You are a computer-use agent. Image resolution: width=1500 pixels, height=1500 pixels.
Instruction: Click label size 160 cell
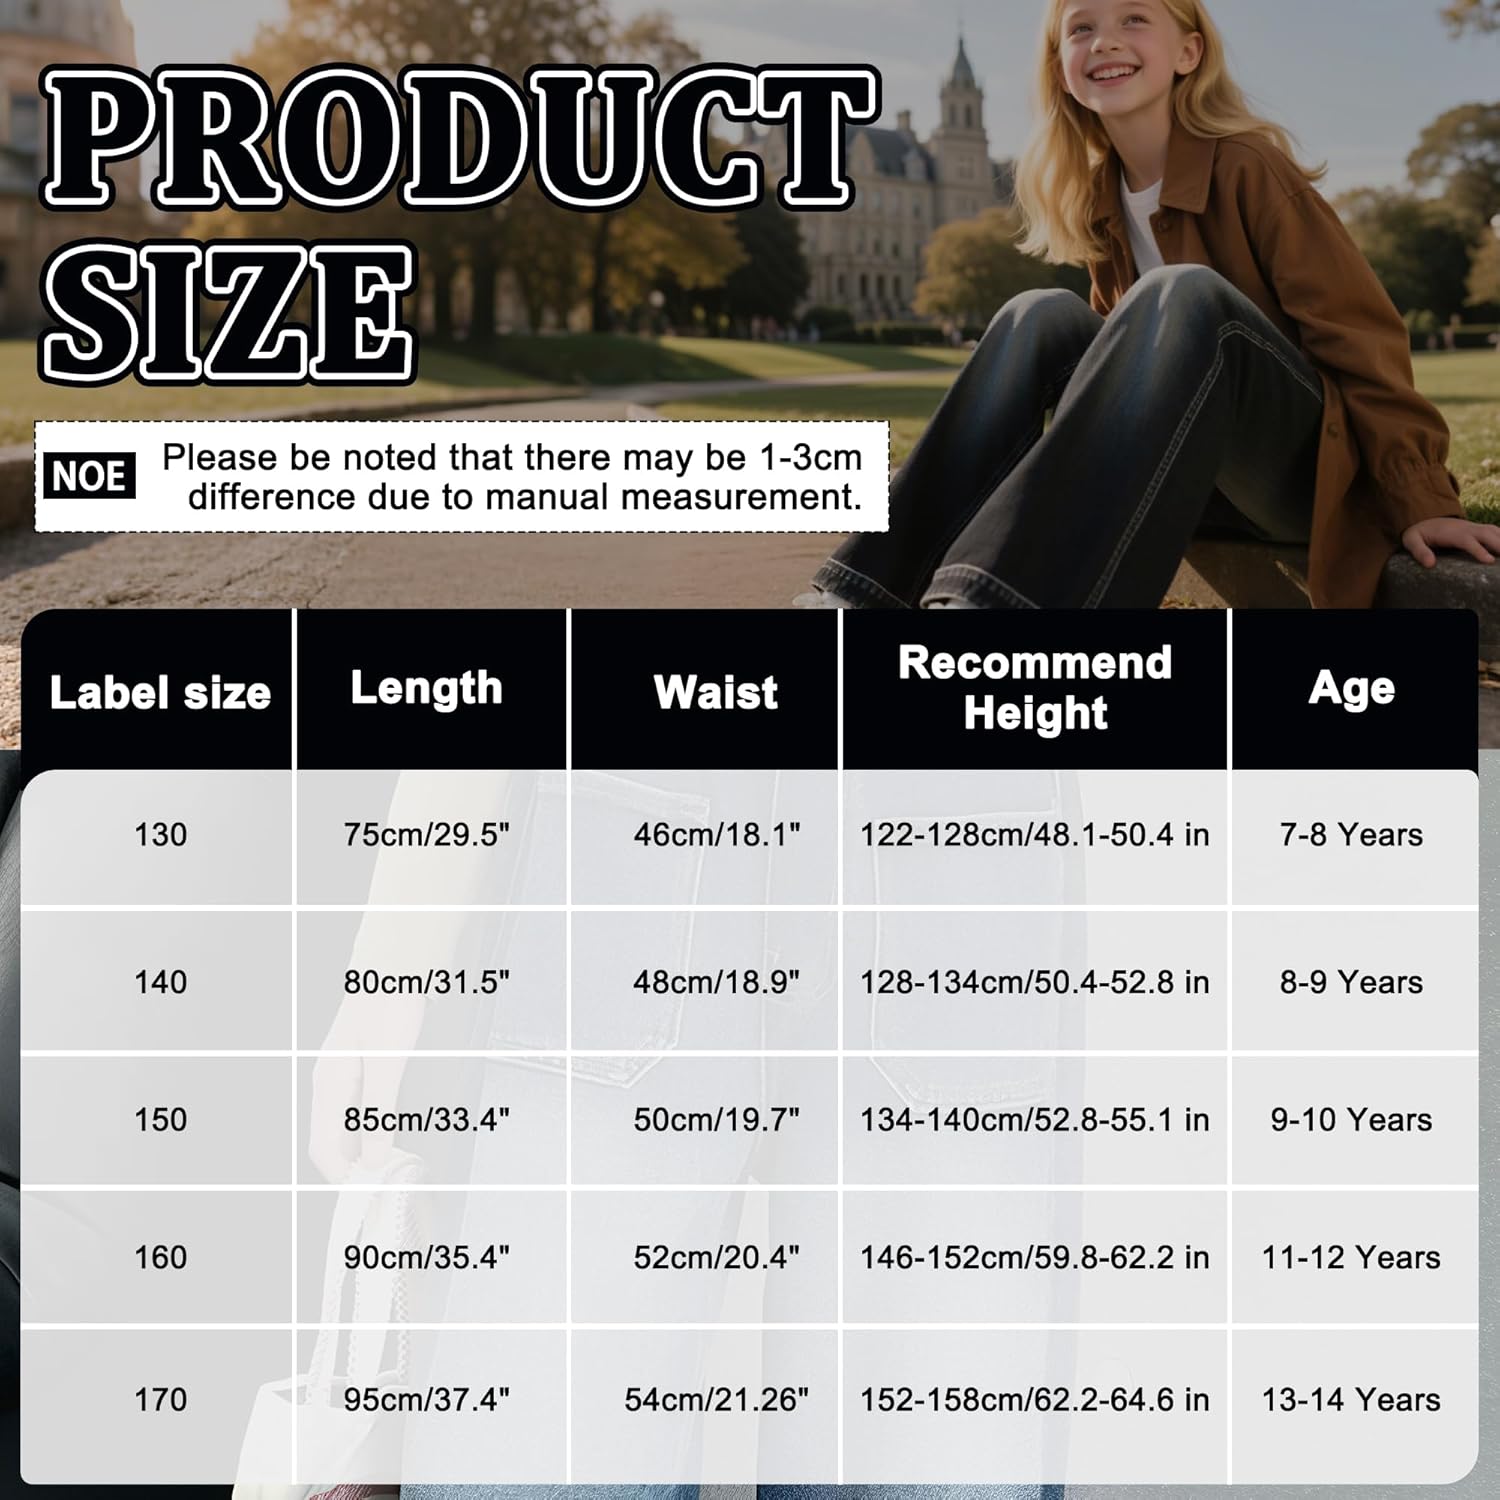pos(160,1257)
